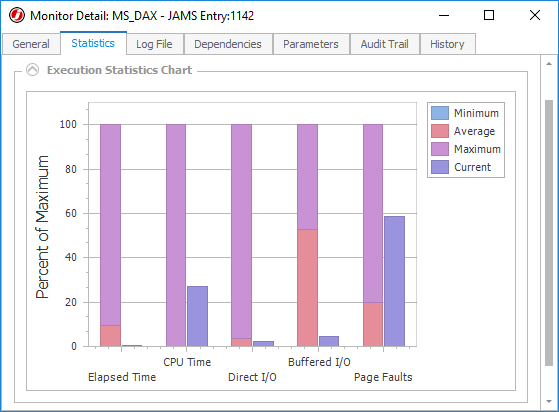
Task: Switch to the Log File tab
Action: point(154,44)
